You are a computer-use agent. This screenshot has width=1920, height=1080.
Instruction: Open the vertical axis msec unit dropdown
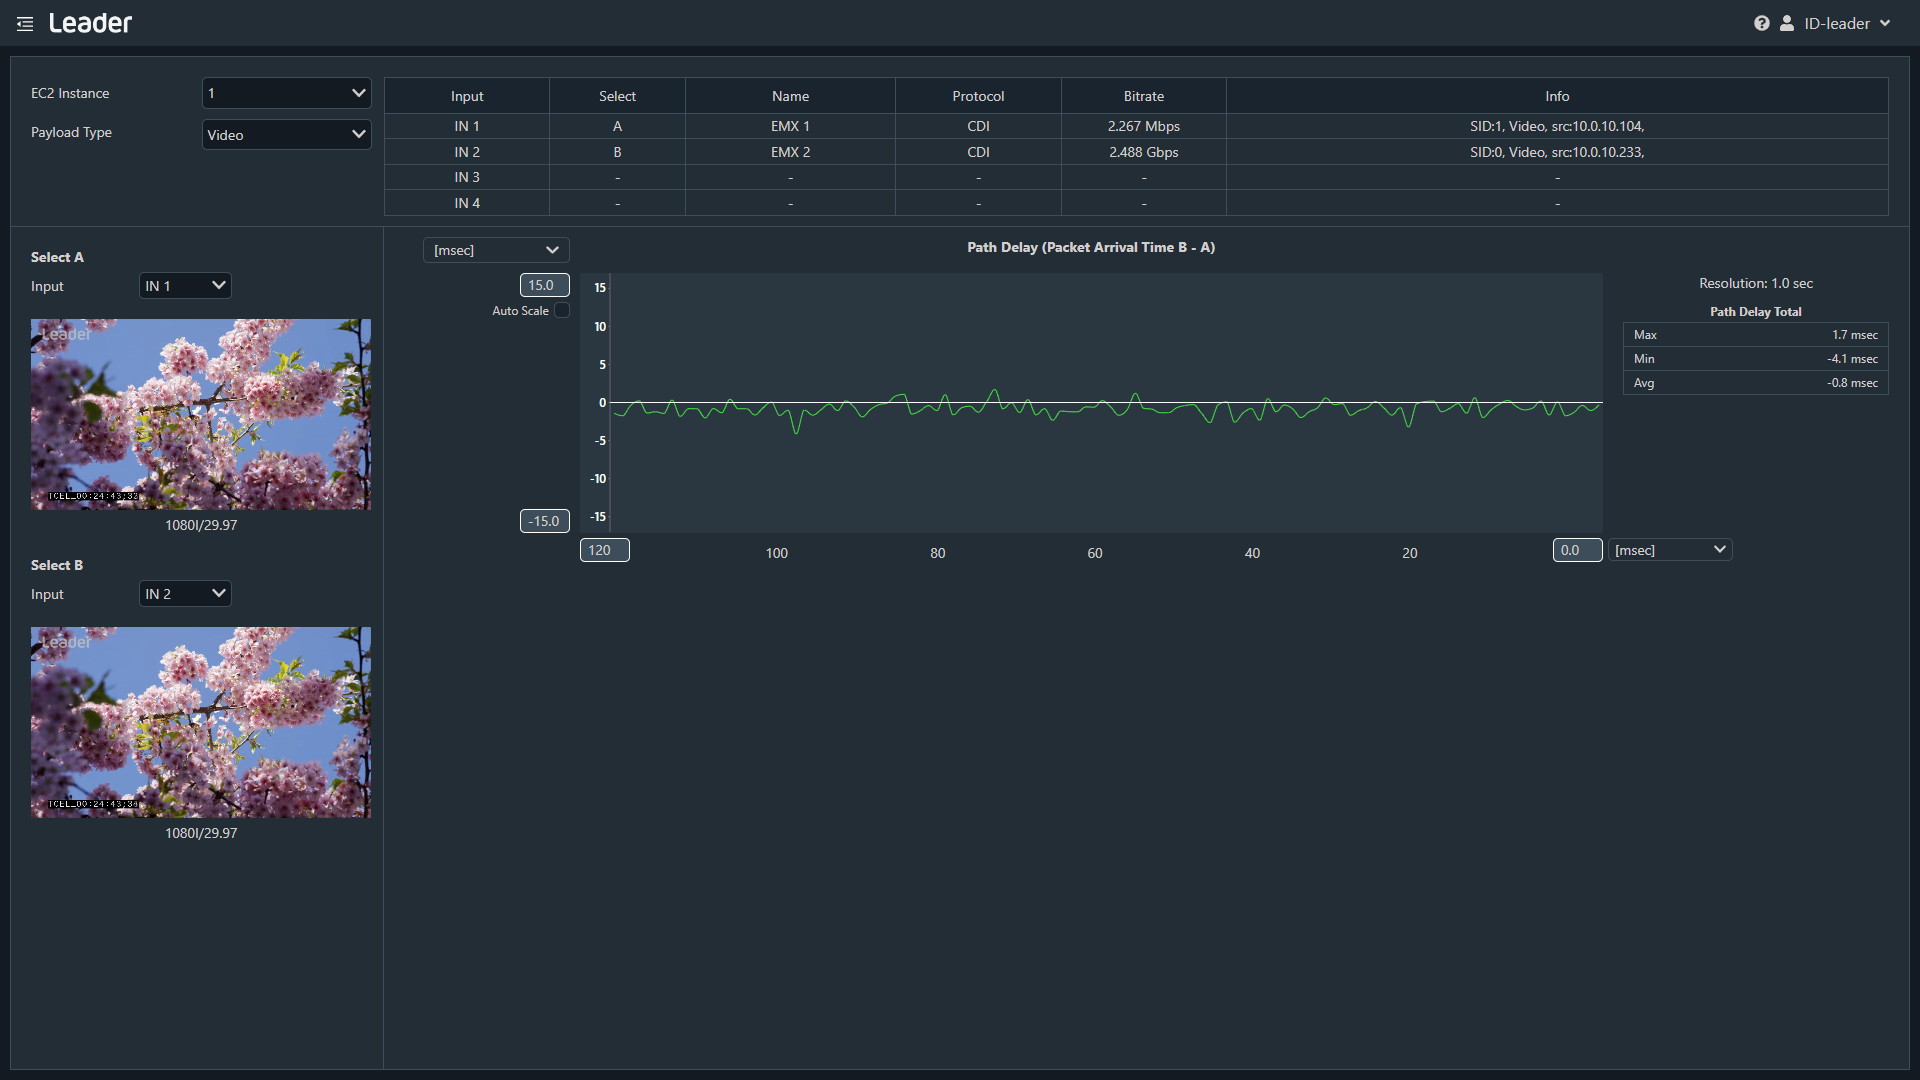(x=496, y=250)
